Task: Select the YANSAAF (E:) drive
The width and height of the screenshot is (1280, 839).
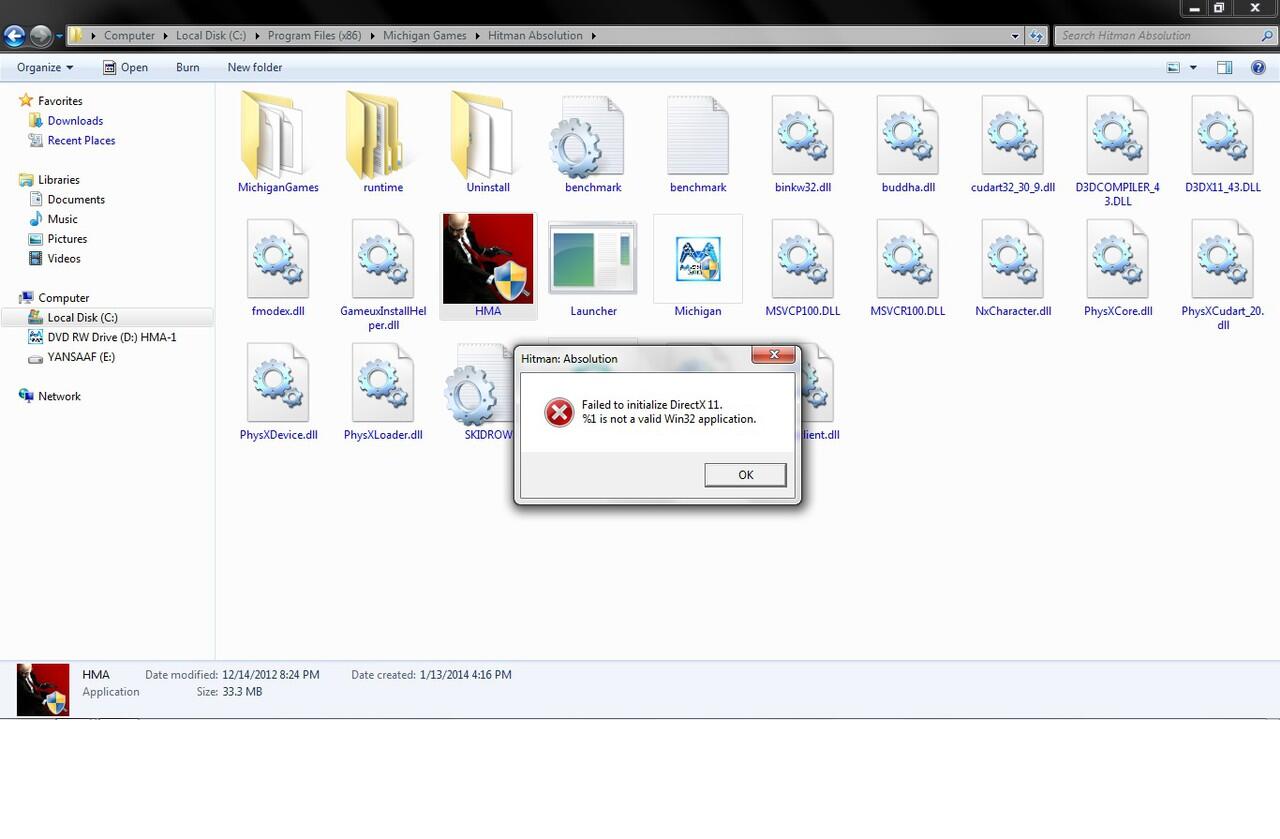Action: point(81,357)
